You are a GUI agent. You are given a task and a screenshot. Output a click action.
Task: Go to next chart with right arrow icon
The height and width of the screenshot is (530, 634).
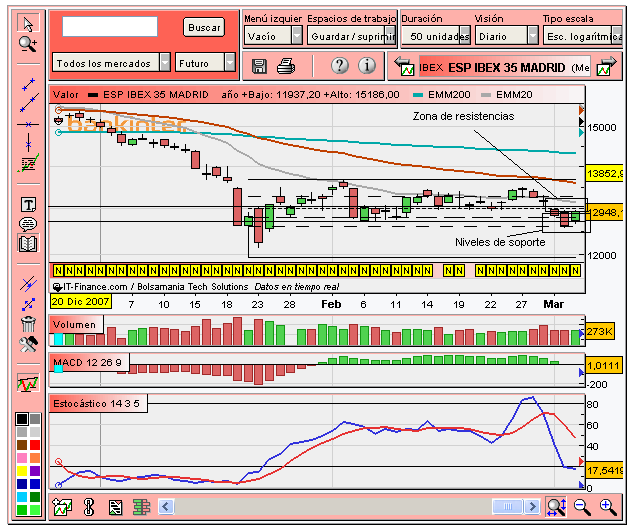click(x=606, y=66)
